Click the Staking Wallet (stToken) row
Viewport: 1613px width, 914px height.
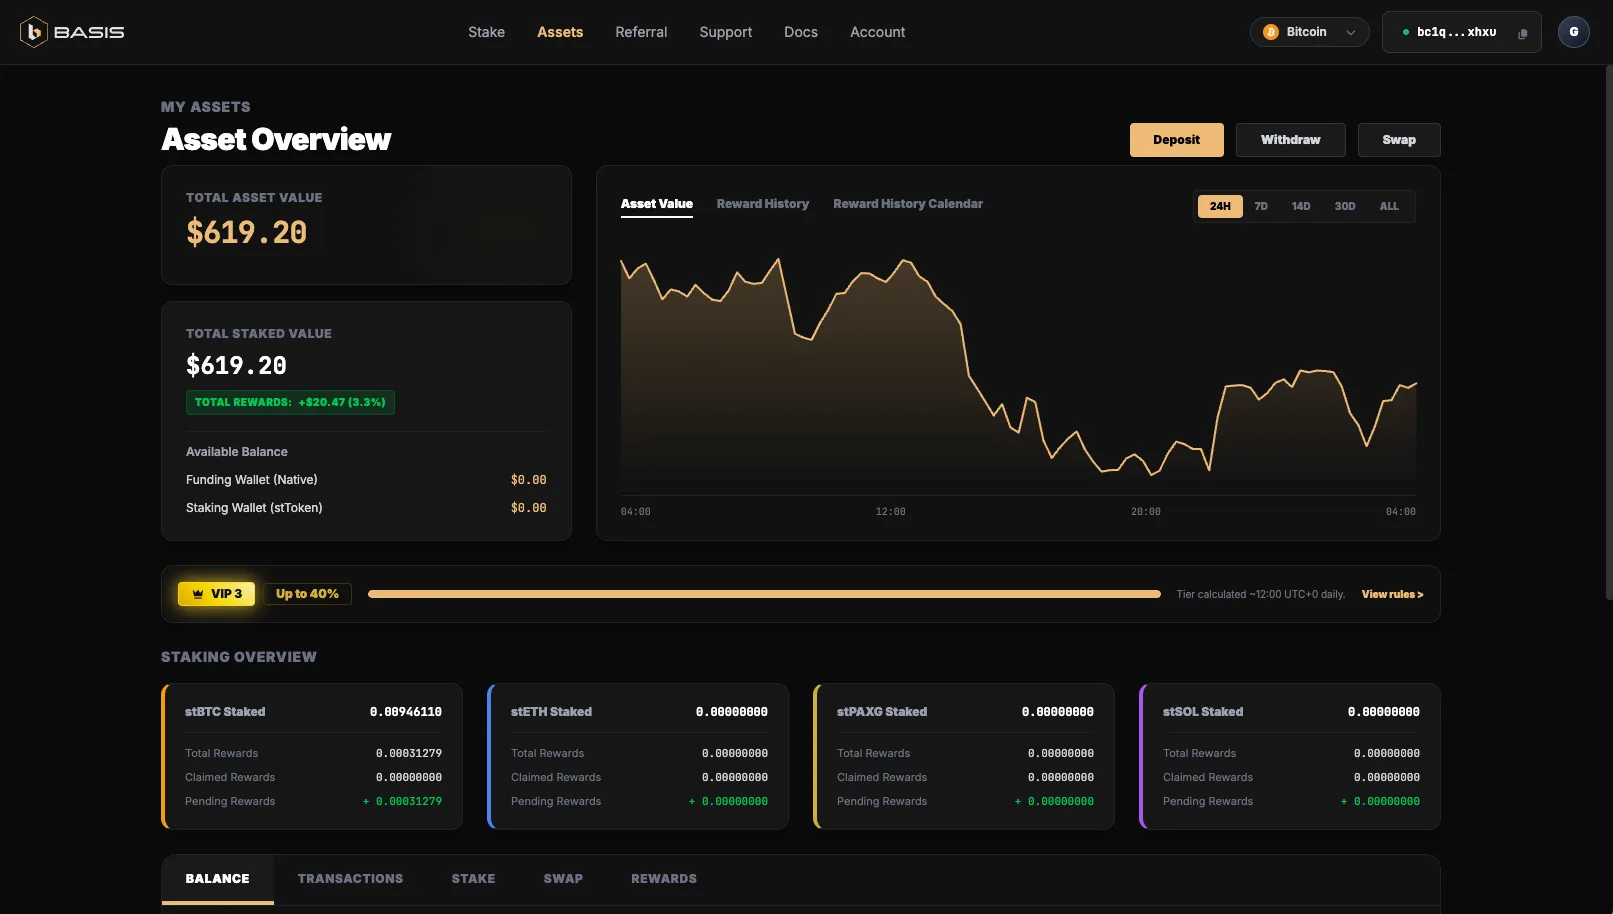tap(366, 508)
